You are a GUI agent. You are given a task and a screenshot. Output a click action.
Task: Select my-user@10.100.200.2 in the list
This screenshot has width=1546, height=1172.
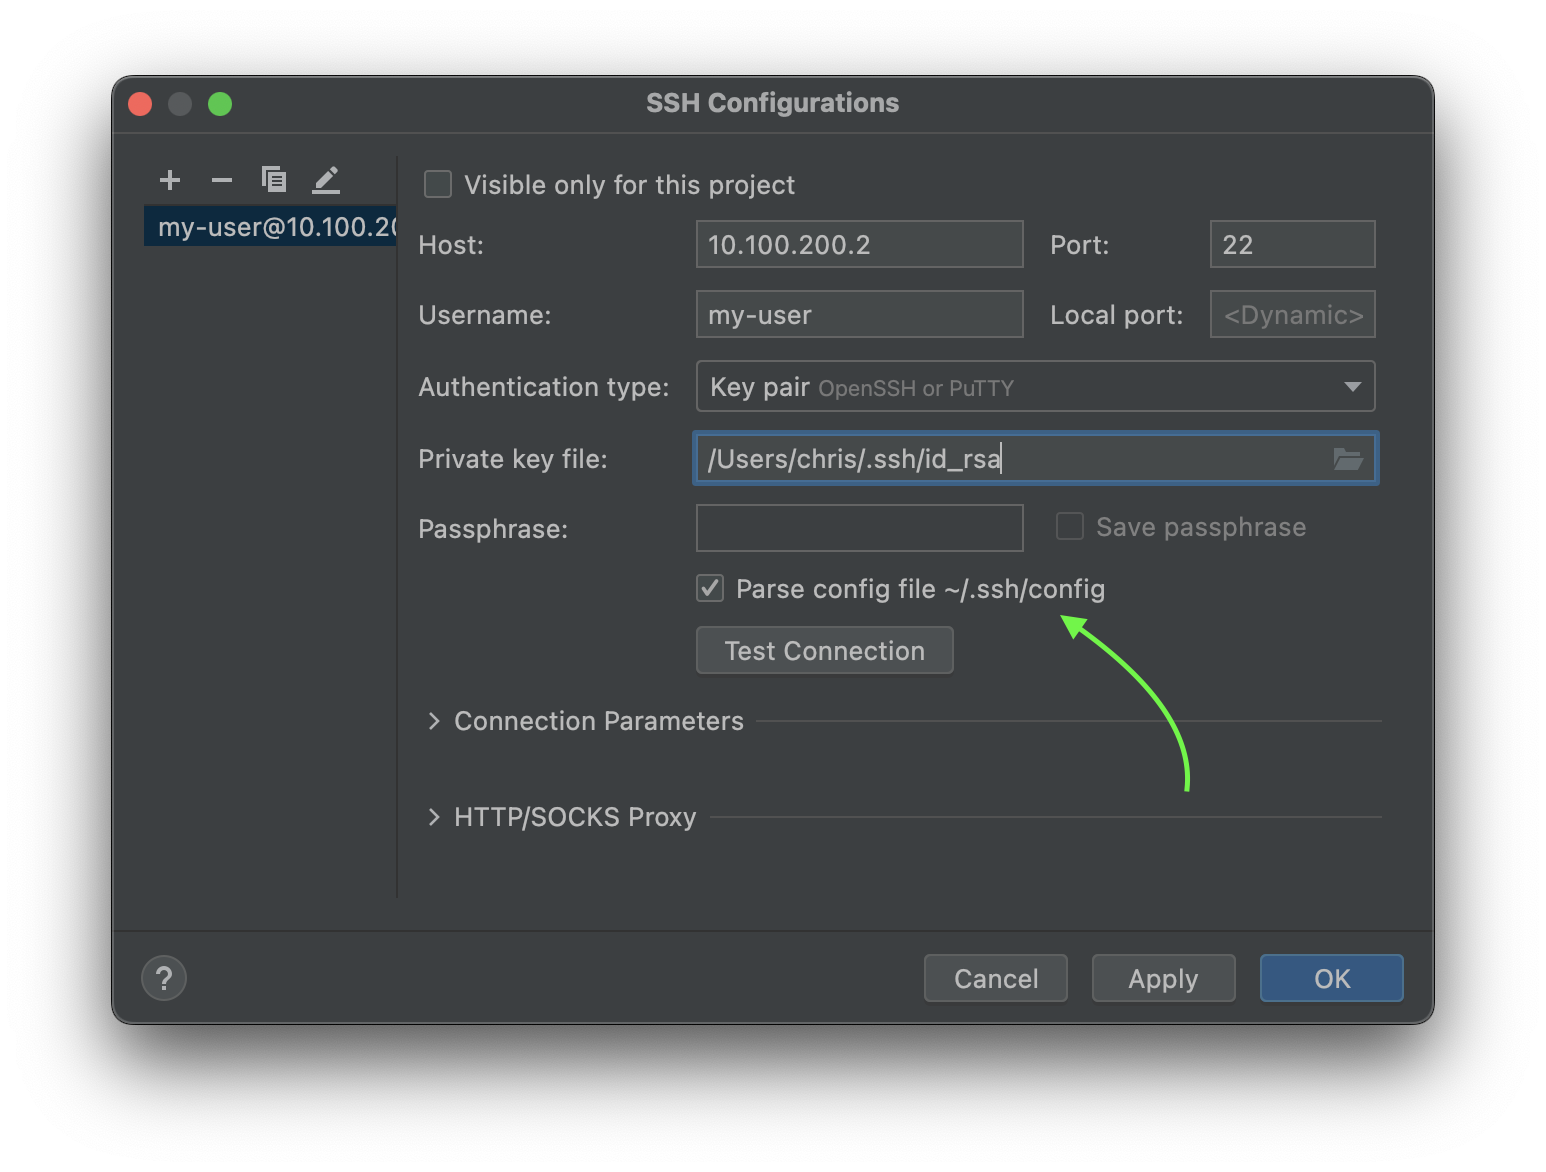tap(270, 227)
